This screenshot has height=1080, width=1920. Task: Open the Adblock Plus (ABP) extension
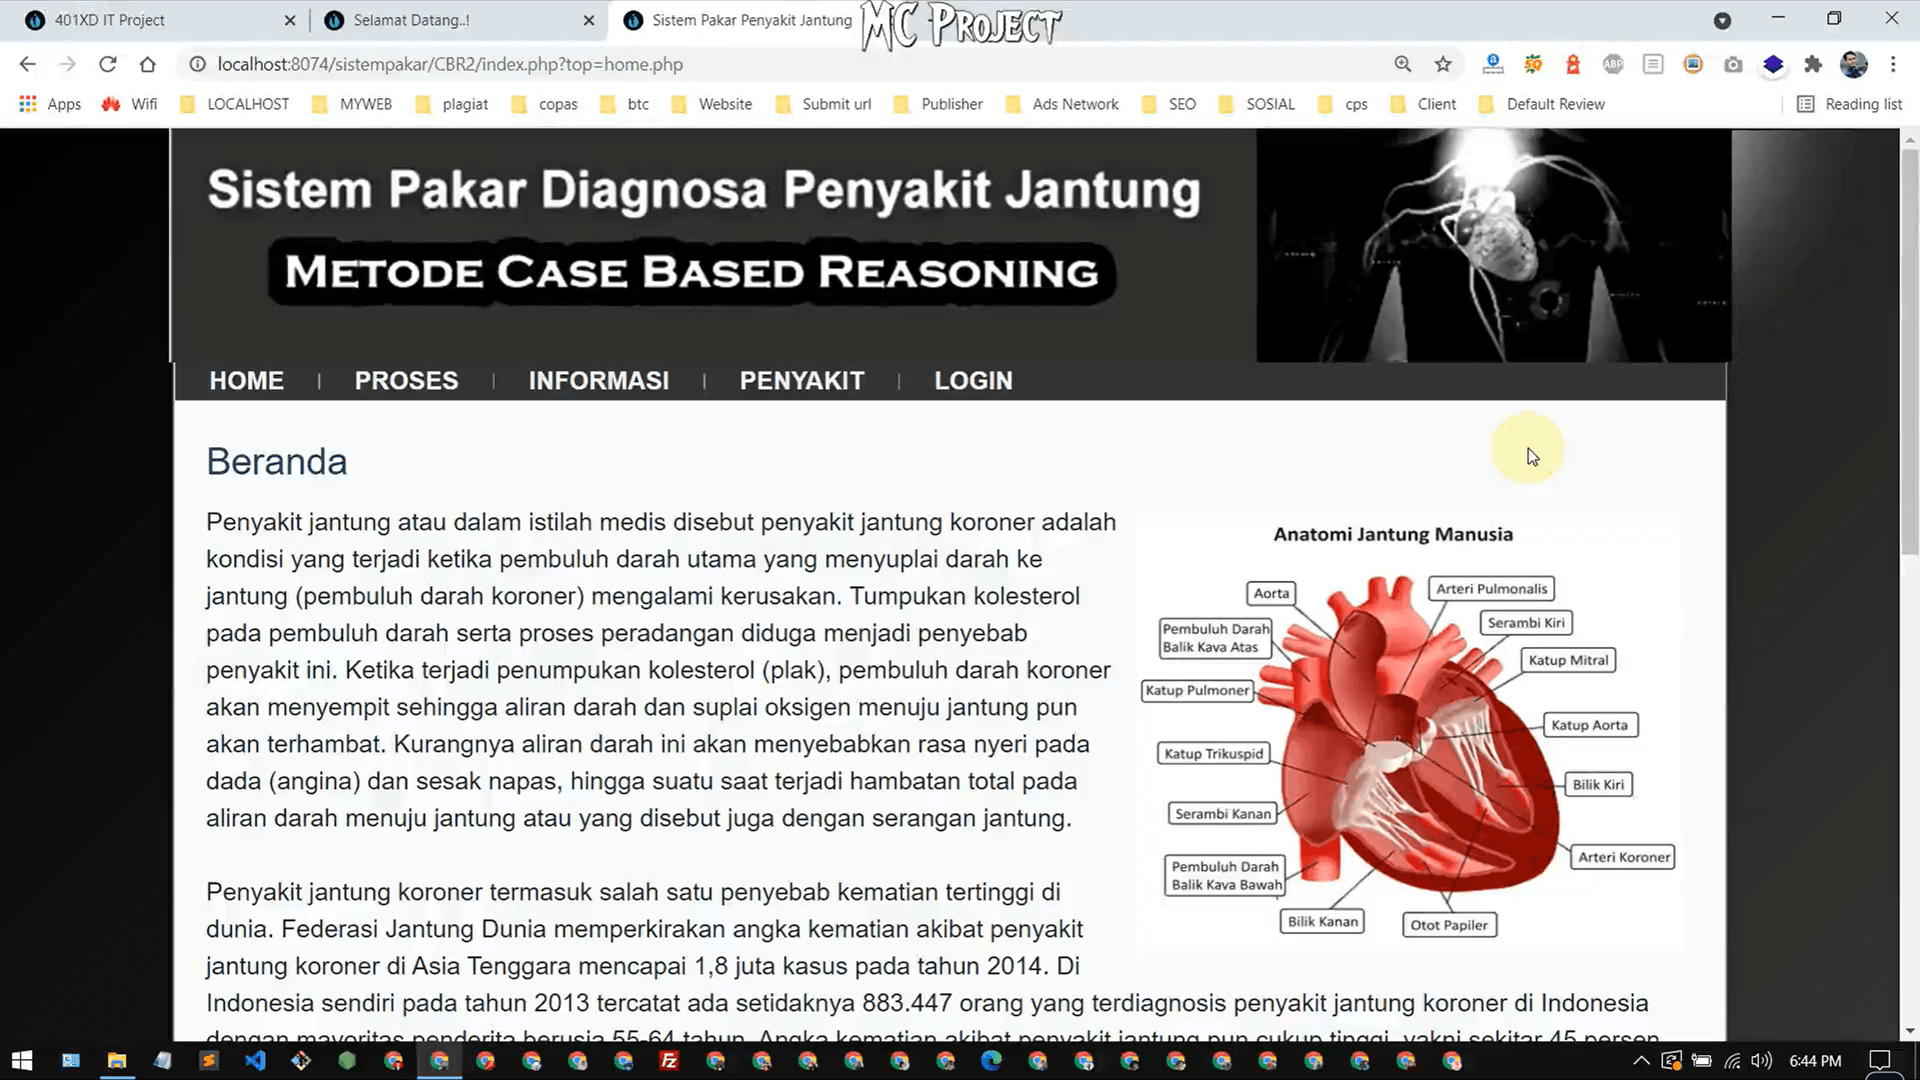(x=1613, y=64)
